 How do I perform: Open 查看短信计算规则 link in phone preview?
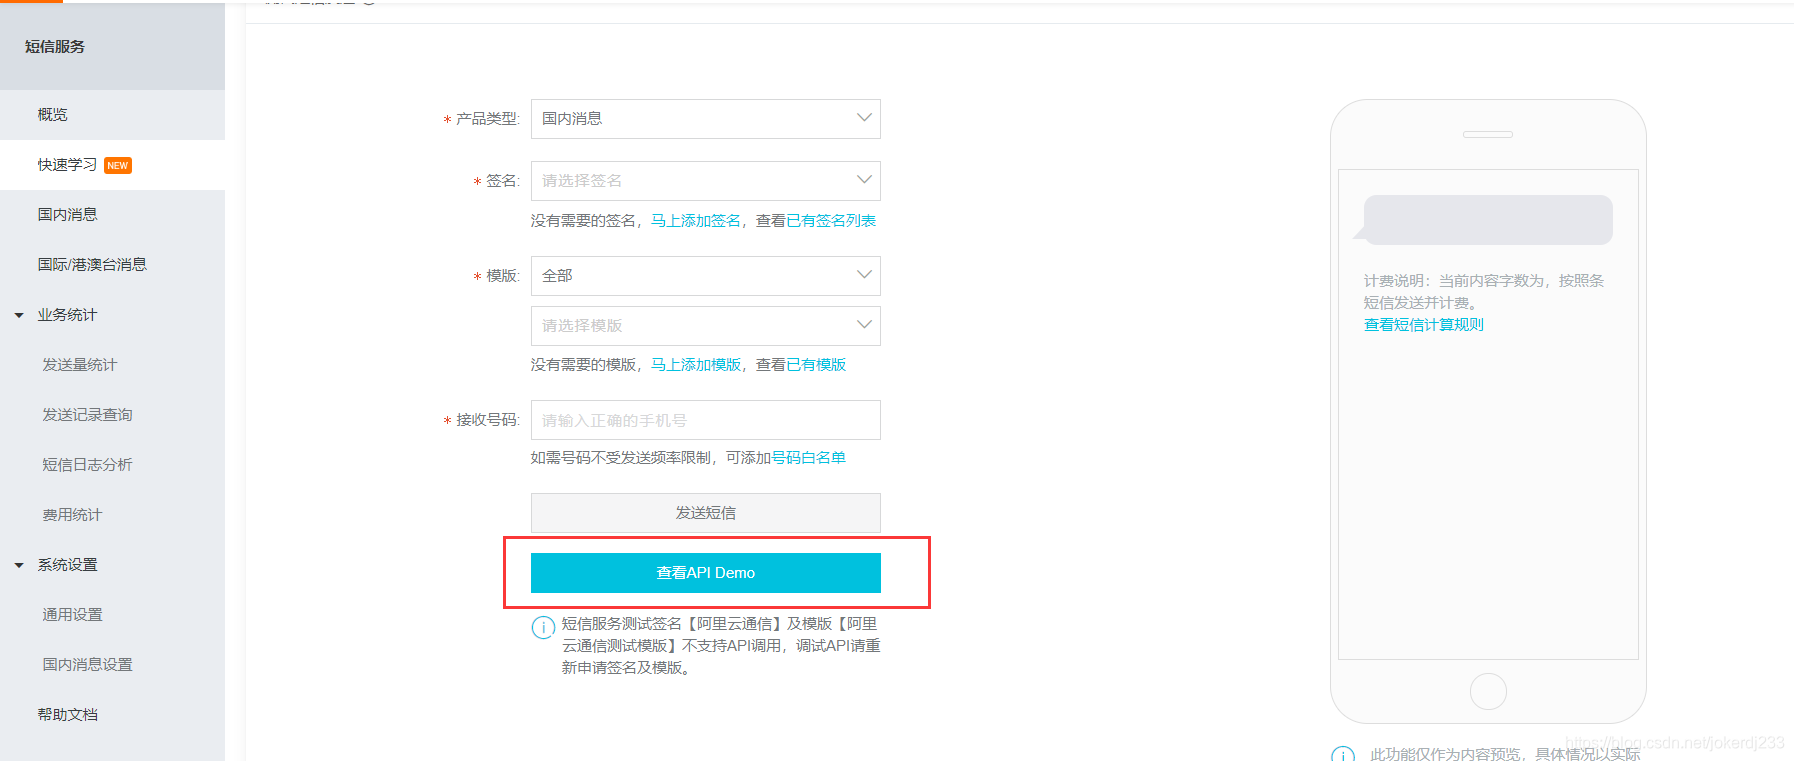(x=1424, y=325)
